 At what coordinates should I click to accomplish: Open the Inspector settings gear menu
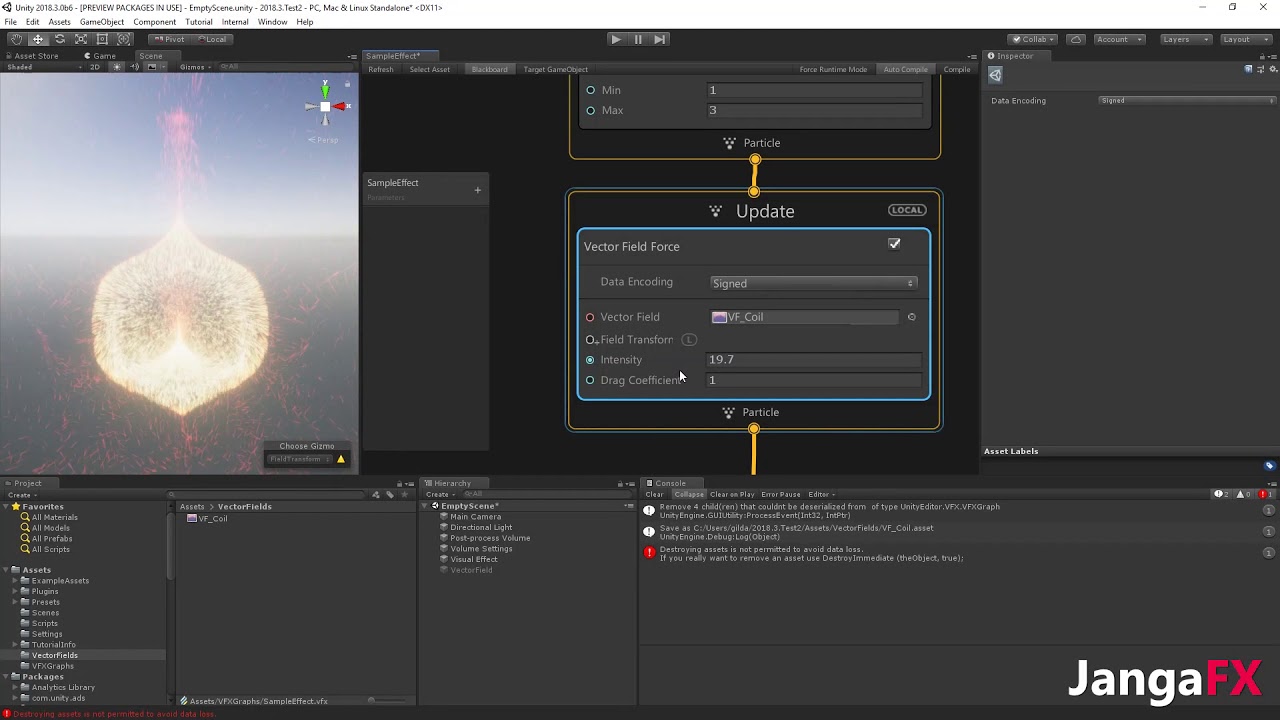(1273, 69)
